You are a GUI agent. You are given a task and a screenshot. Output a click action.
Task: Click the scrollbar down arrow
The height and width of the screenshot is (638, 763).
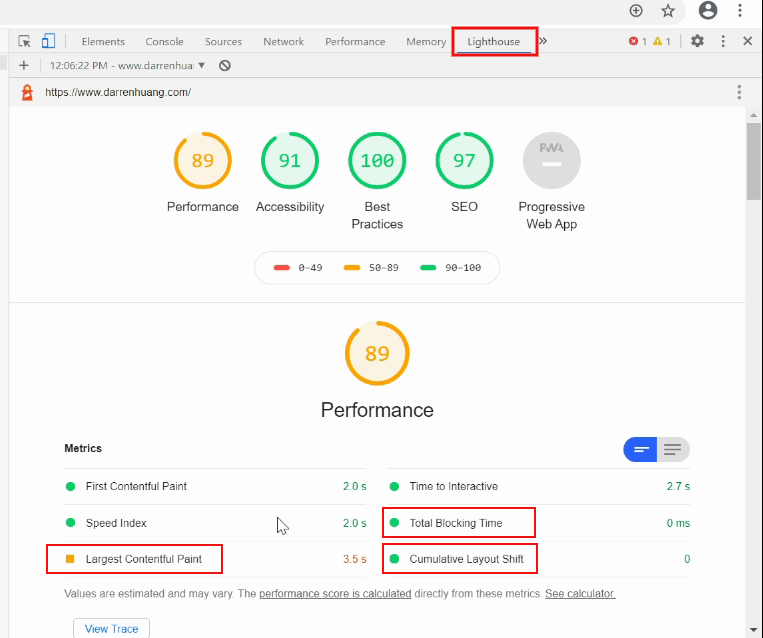753,630
